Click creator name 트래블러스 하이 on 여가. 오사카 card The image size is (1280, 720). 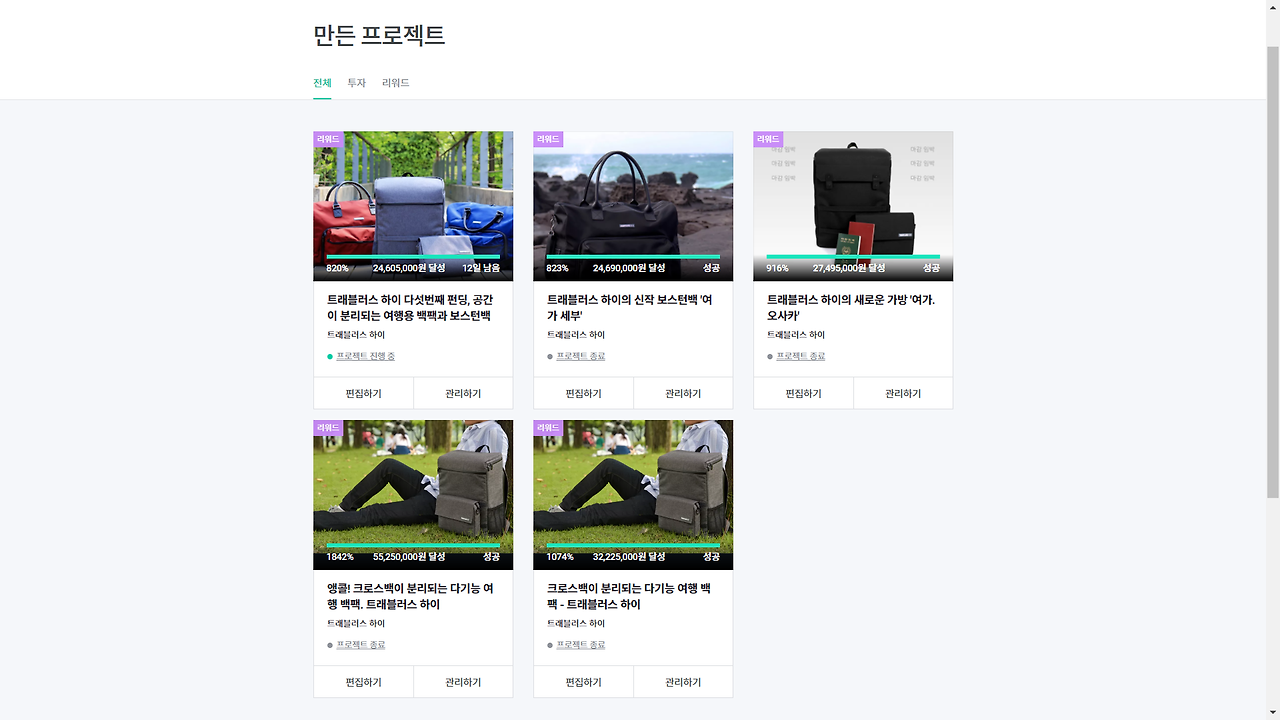(x=796, y=335)
